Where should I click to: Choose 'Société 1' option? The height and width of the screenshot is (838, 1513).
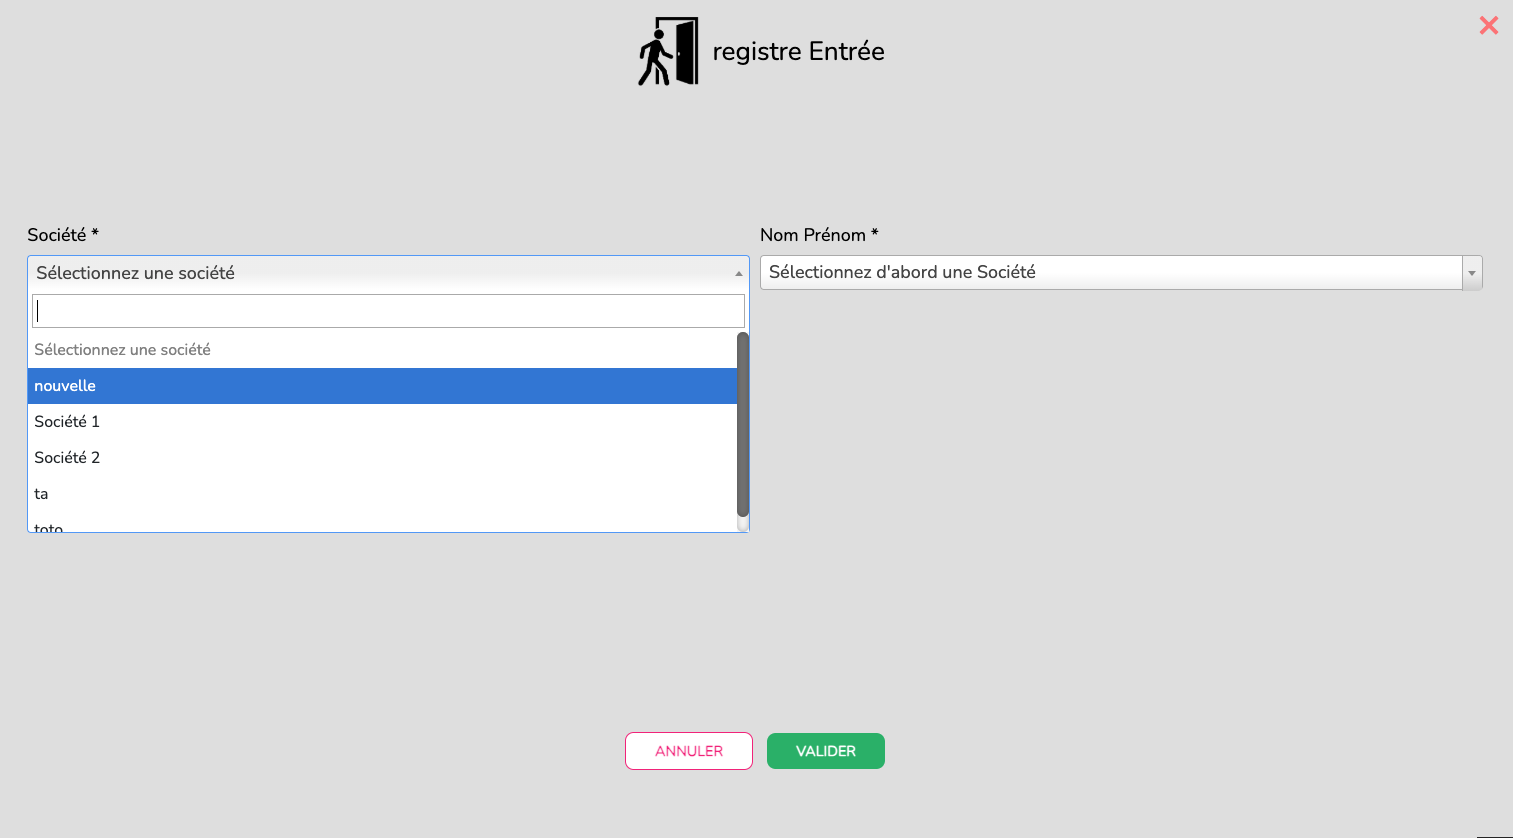pos(382,422)
